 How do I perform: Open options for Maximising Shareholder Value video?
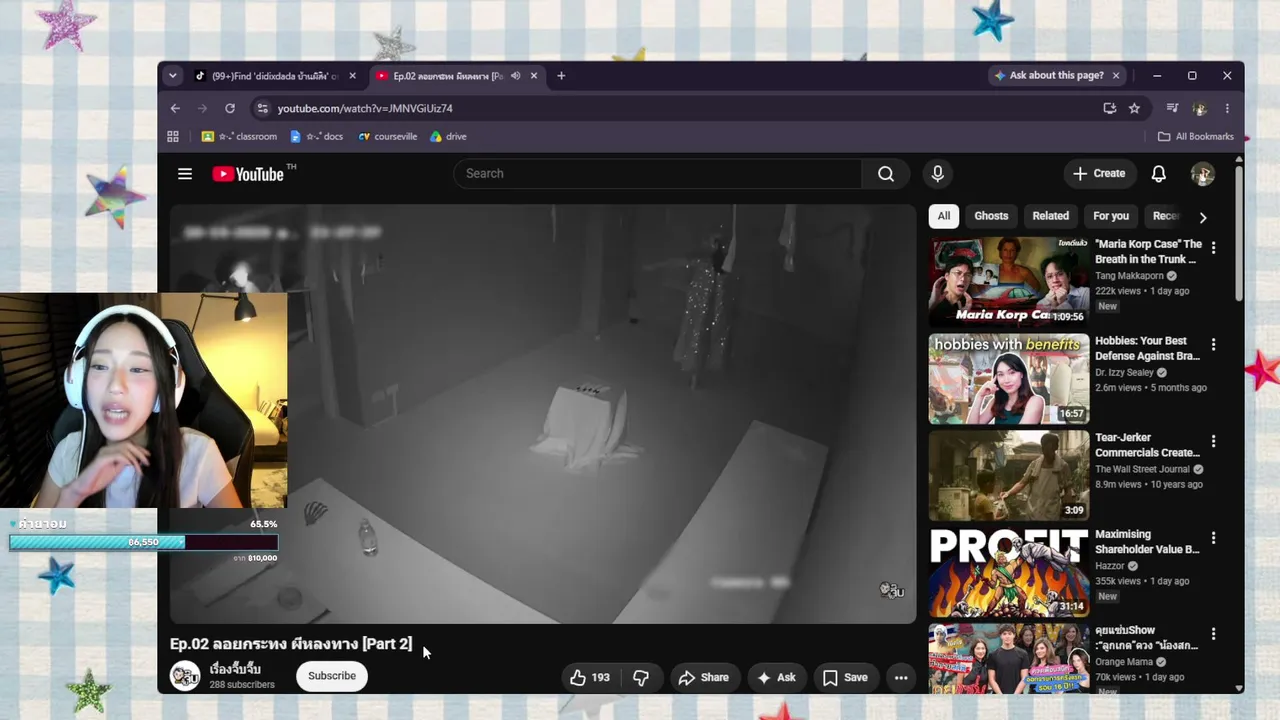1213,538
